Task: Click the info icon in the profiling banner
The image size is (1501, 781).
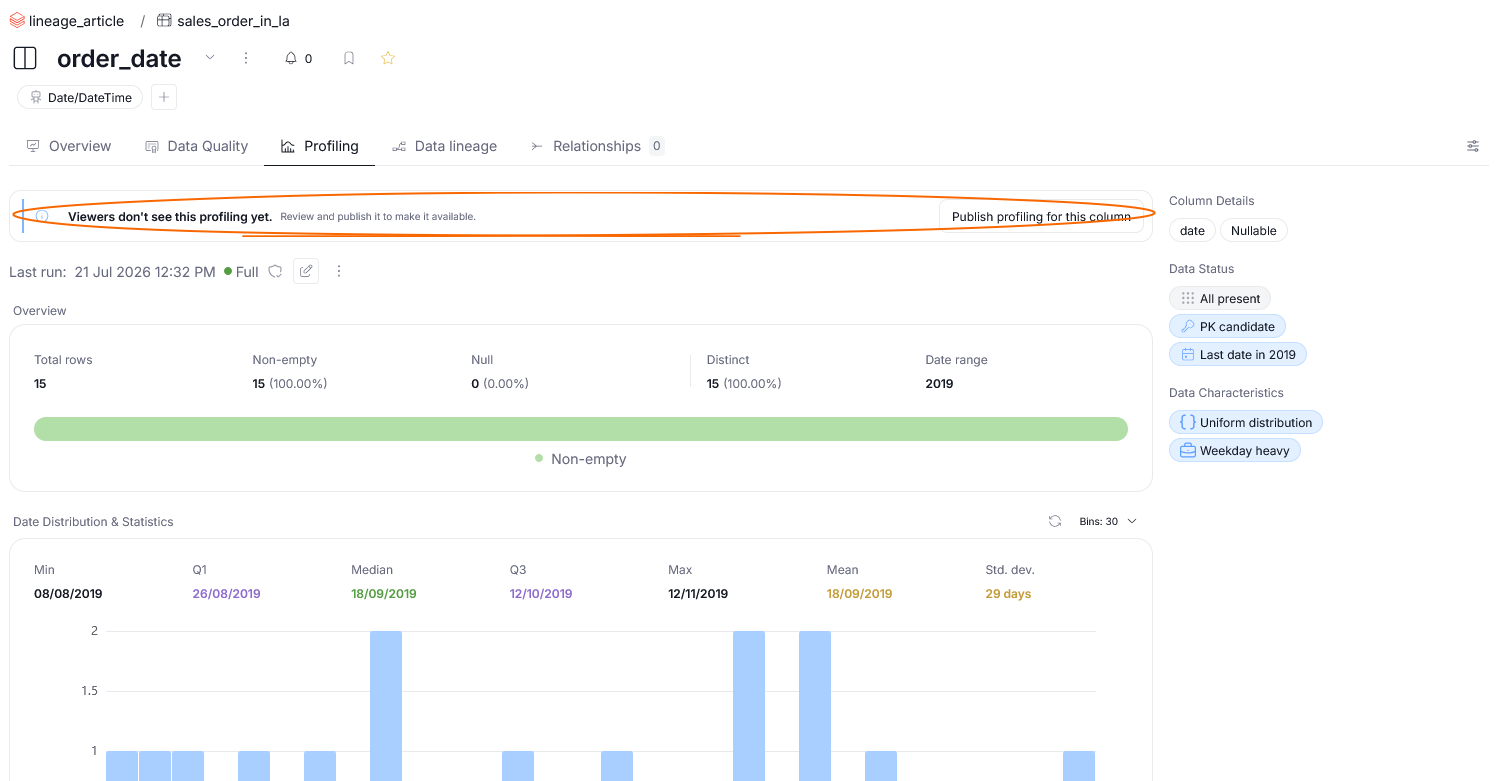Action: pos(42,216)
